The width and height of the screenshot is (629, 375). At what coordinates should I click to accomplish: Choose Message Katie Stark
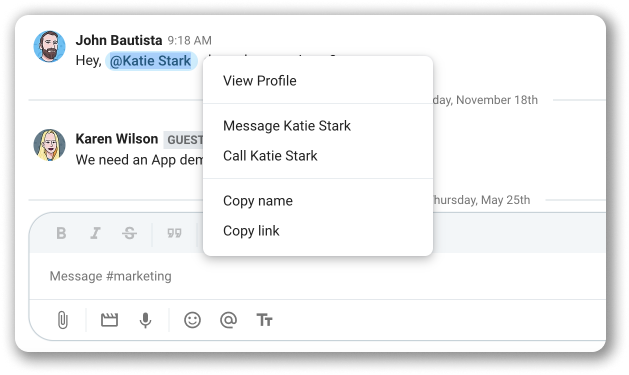click(x=318, y=126)
